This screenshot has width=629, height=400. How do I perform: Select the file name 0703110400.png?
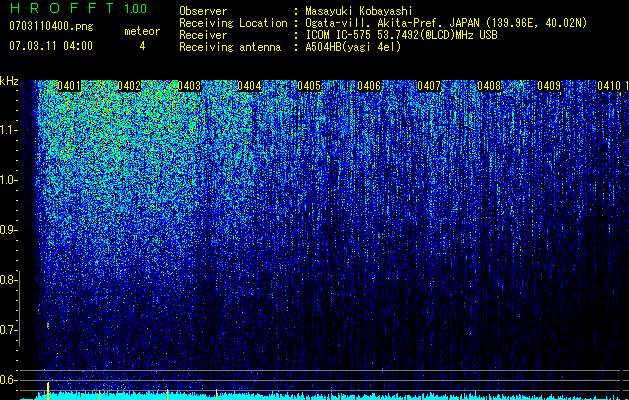tap(51, 27)
